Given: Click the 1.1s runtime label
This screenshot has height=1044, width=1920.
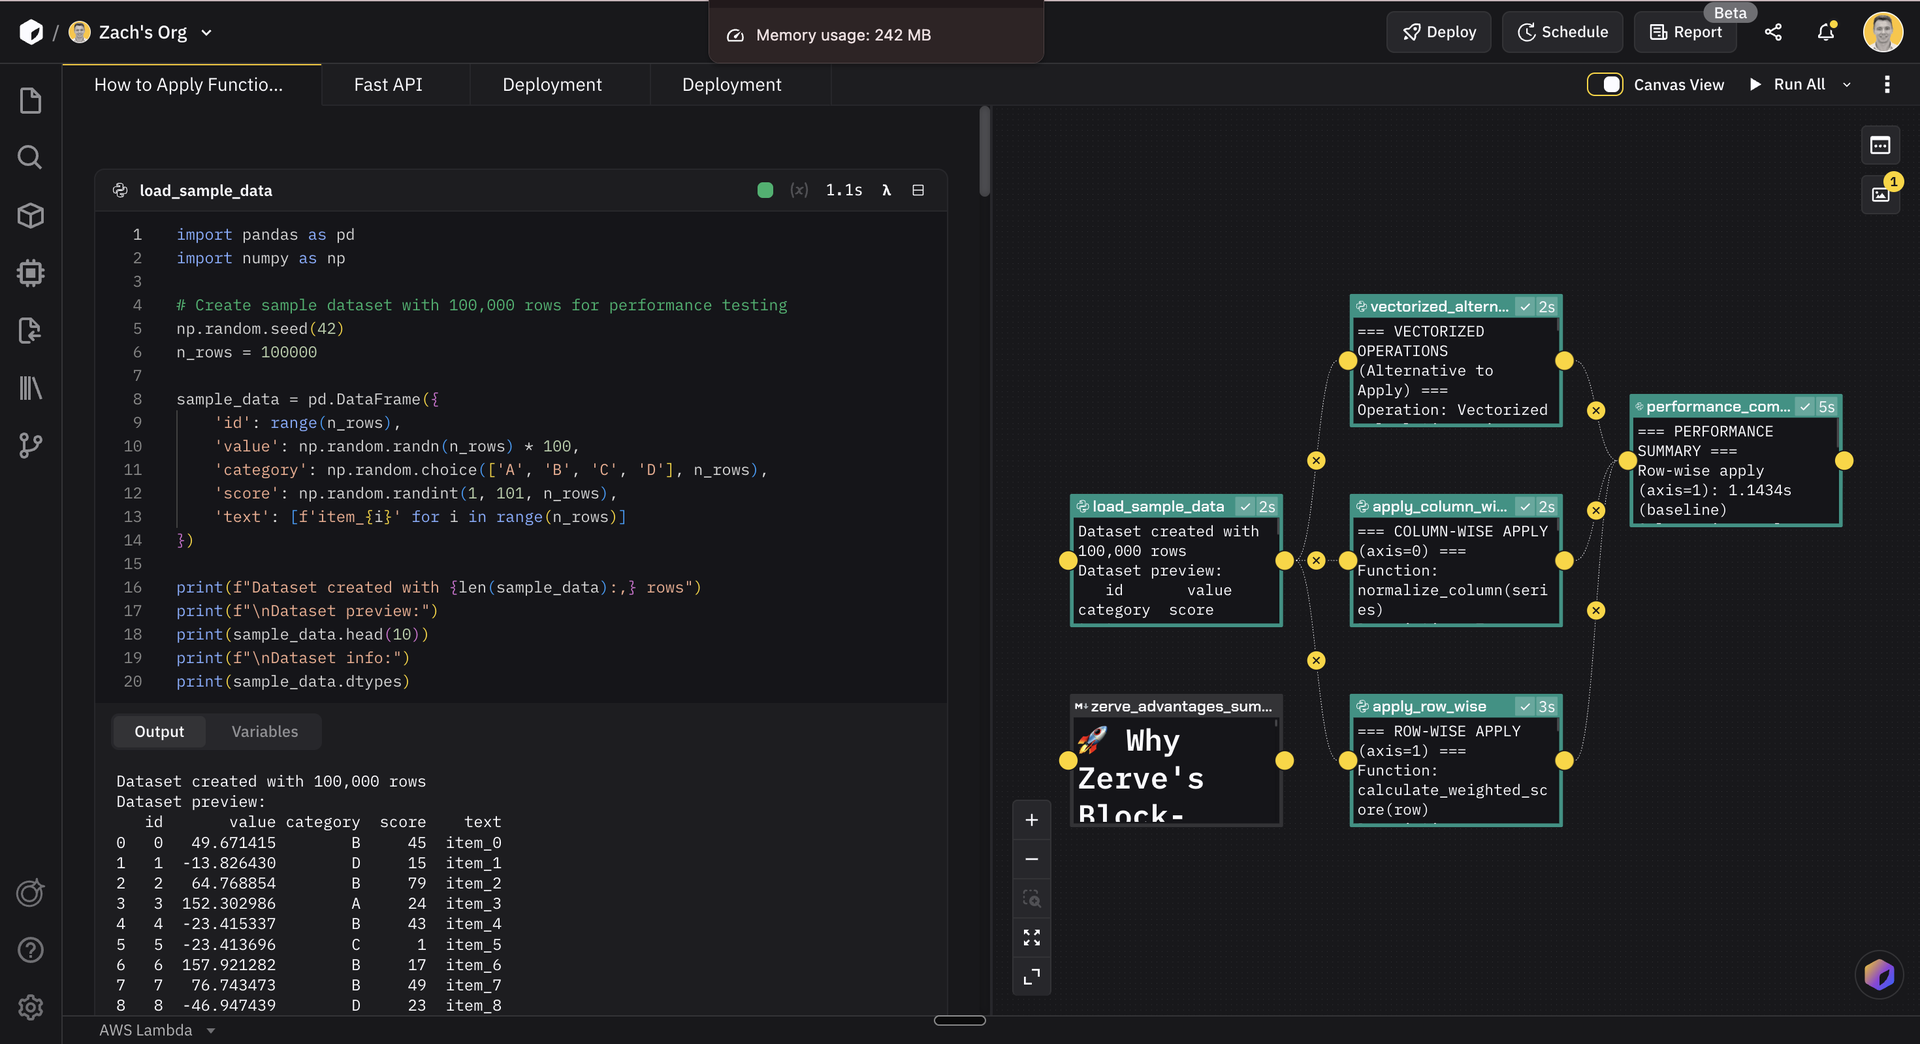Looking at the screenshot, I should [x=844, y=190].
